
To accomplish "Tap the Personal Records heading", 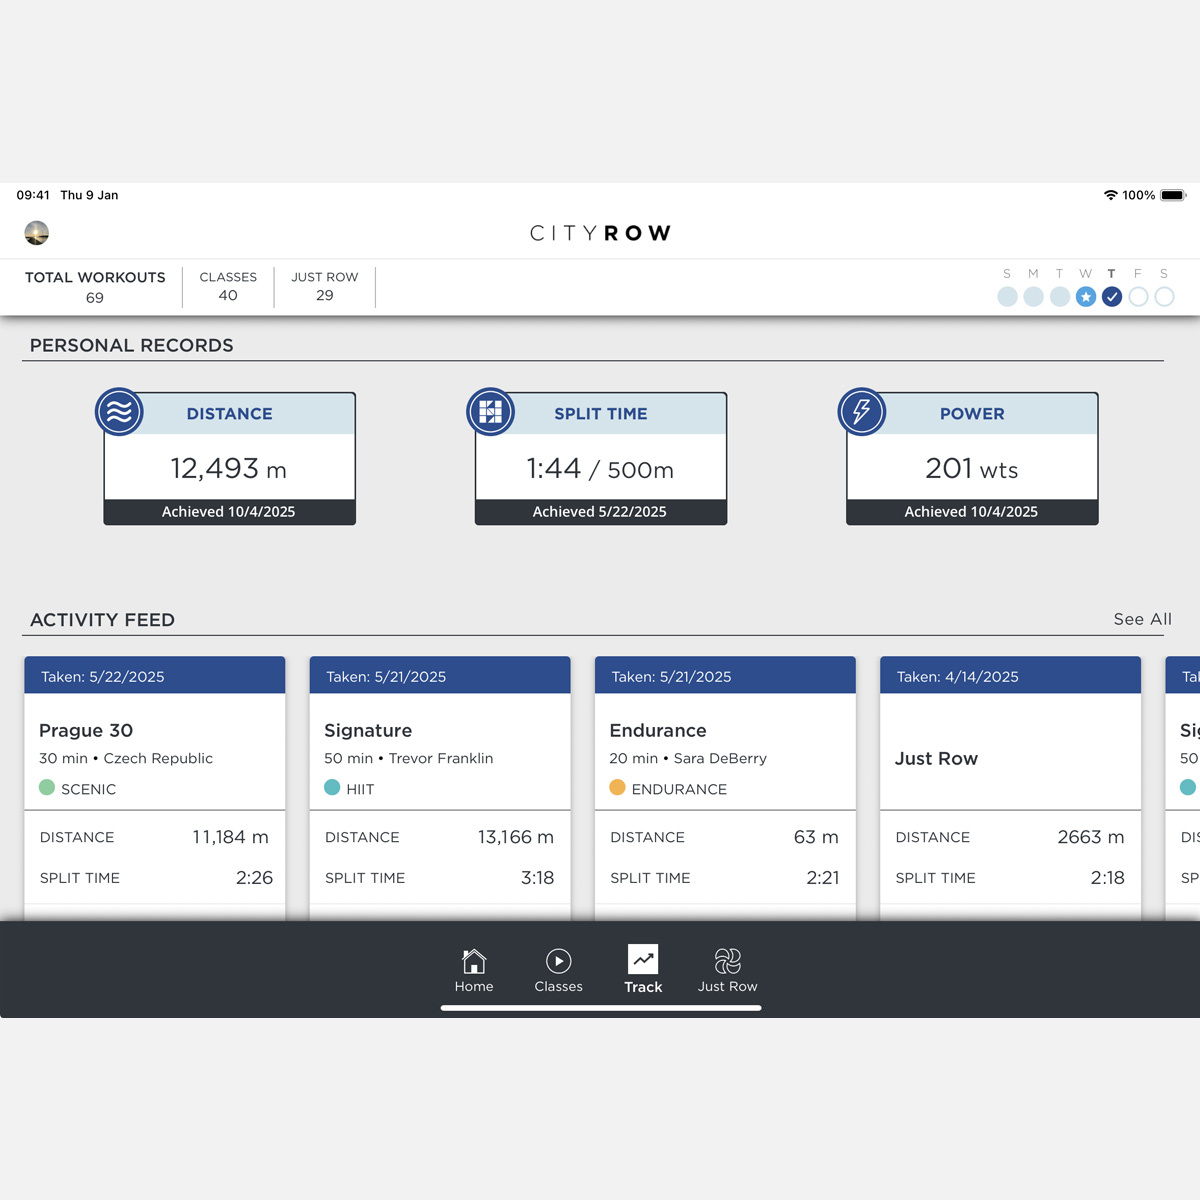I will tap(132, 345).
